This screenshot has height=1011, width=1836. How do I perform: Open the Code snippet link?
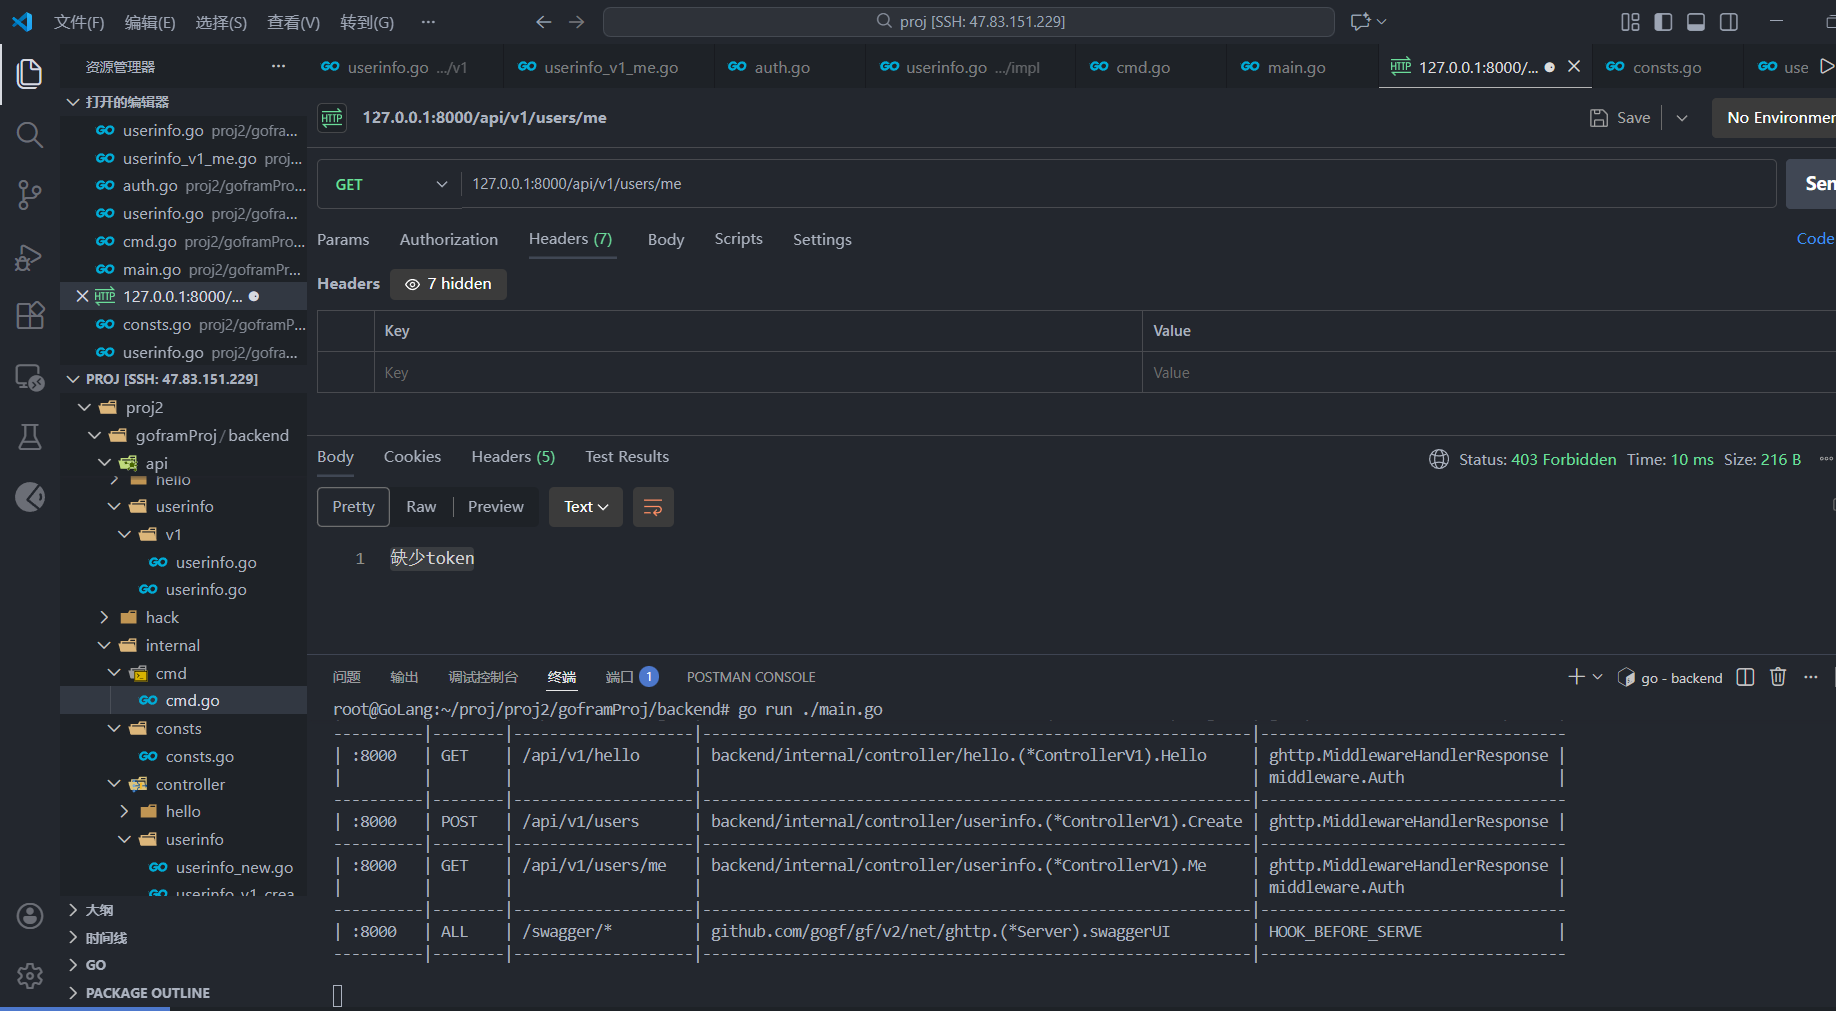click(1815, 238)
